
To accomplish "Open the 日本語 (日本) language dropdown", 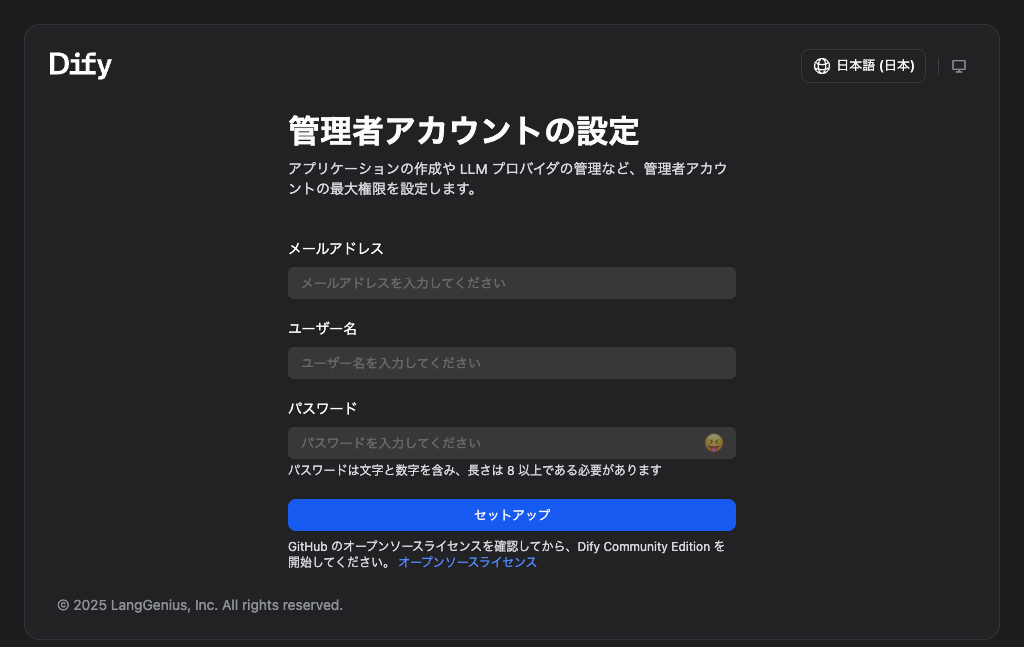I will pyautogui.click(x=874, y=66).
